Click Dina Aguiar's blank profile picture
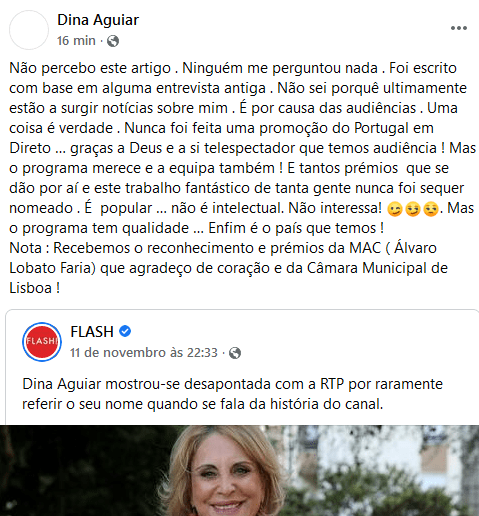The image size is (479, 516). (x=29, y=30)
